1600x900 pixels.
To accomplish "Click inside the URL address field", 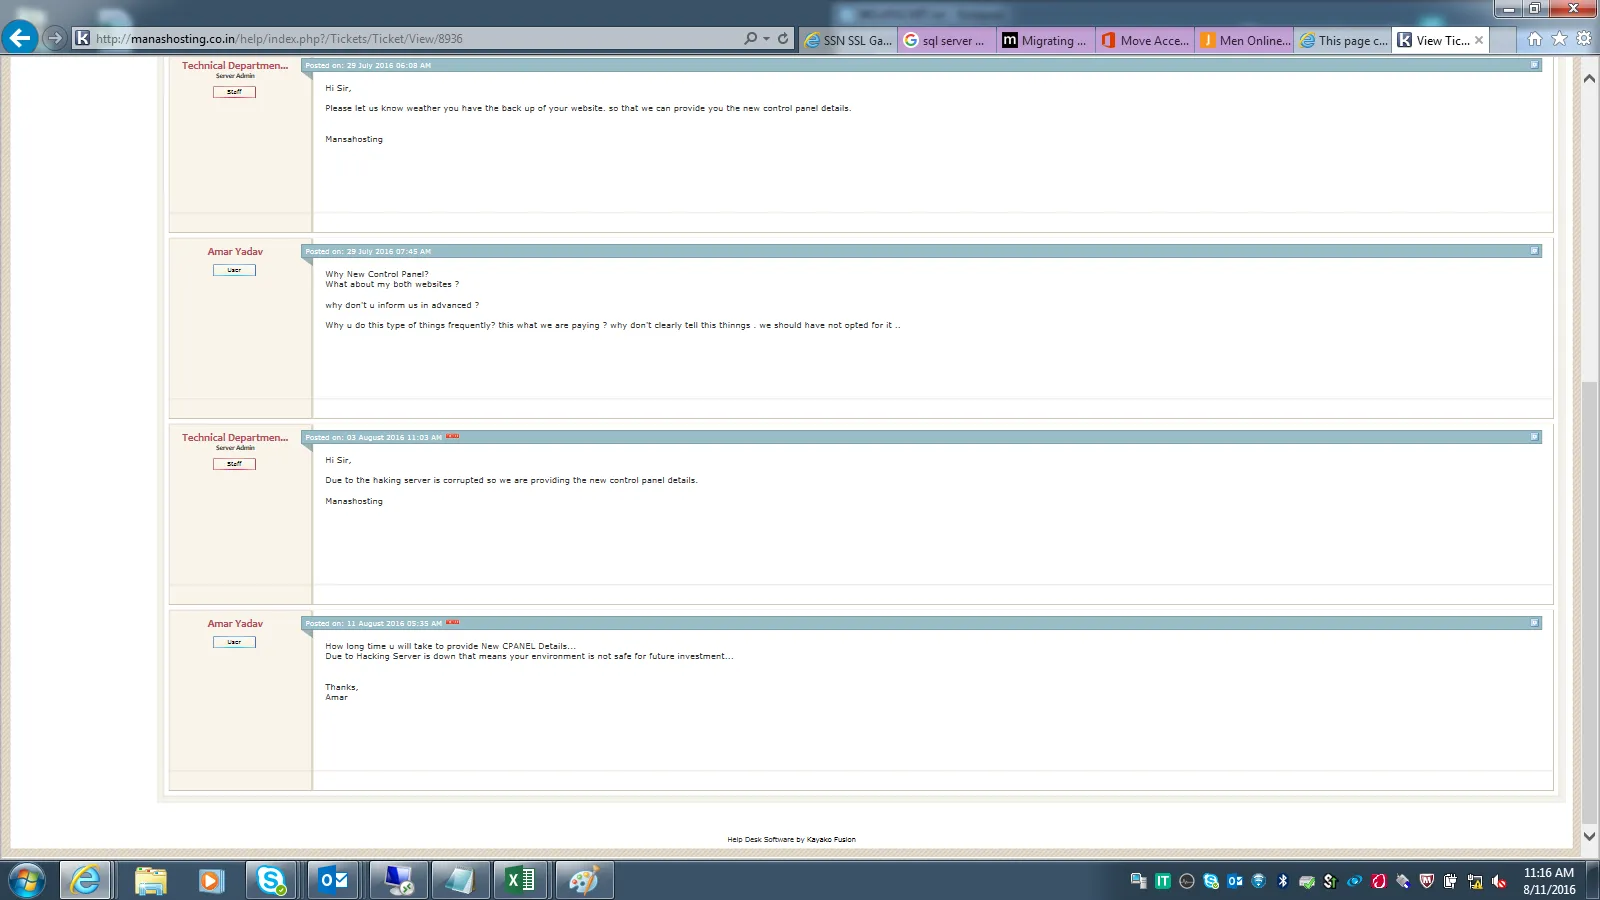I will (400, 39).
